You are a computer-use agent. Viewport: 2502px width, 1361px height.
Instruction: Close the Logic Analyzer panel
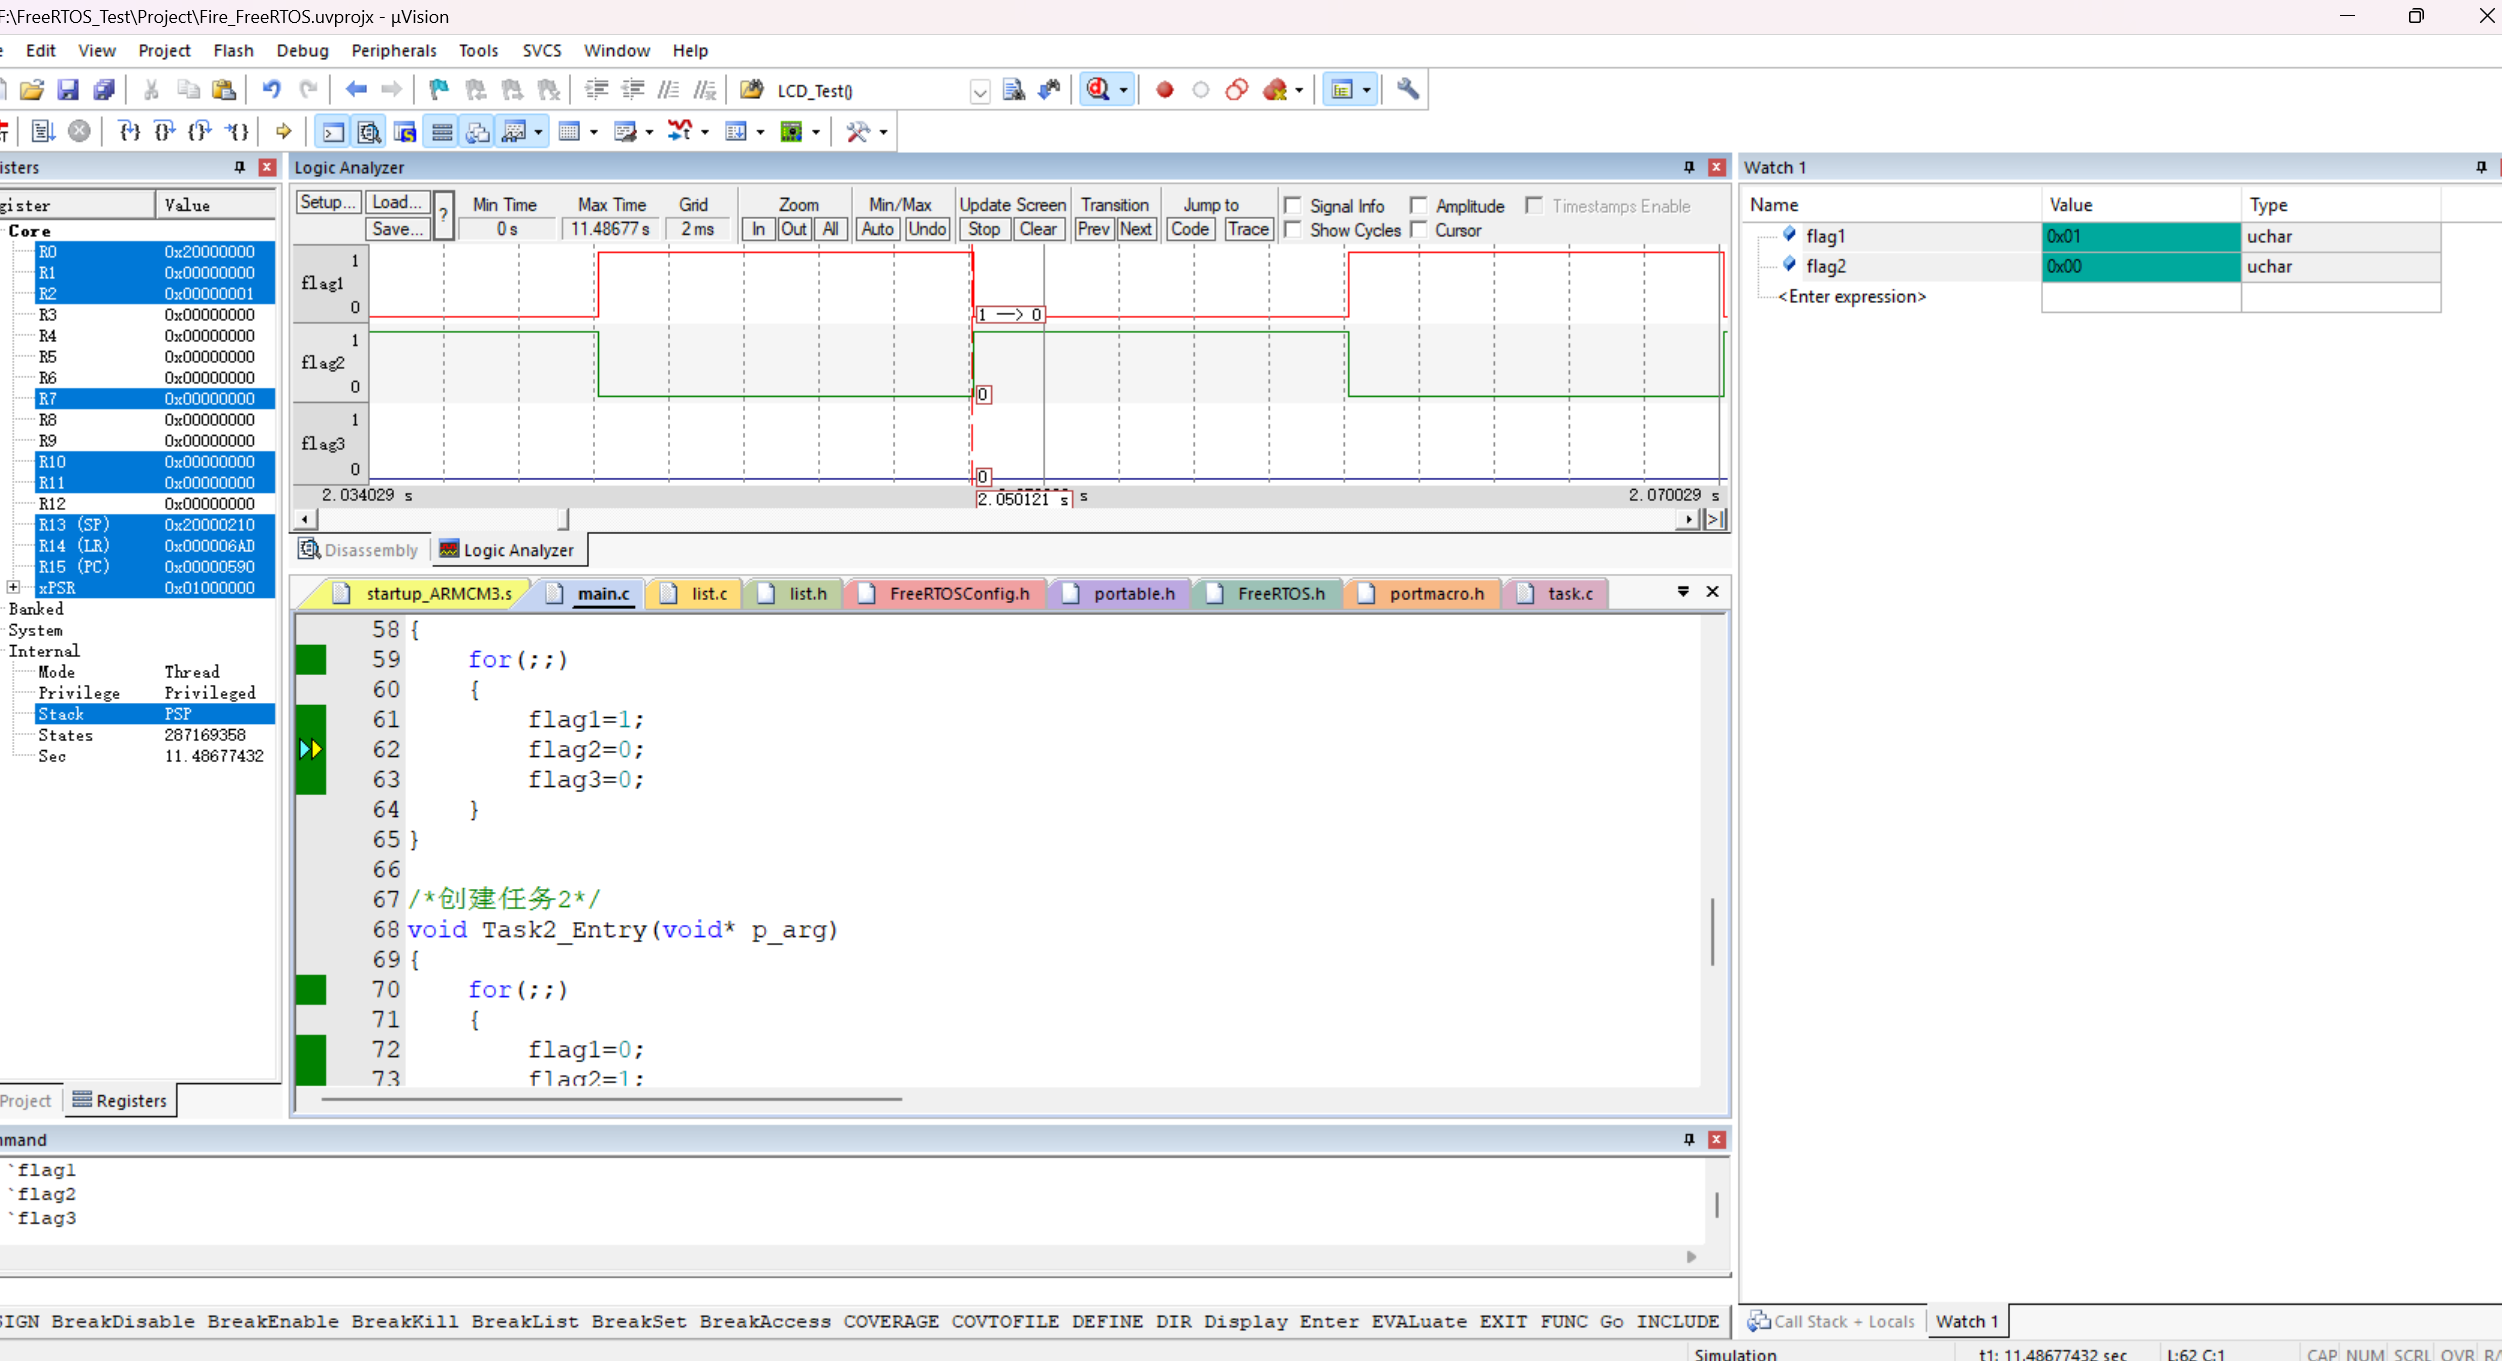[1717, 168]
